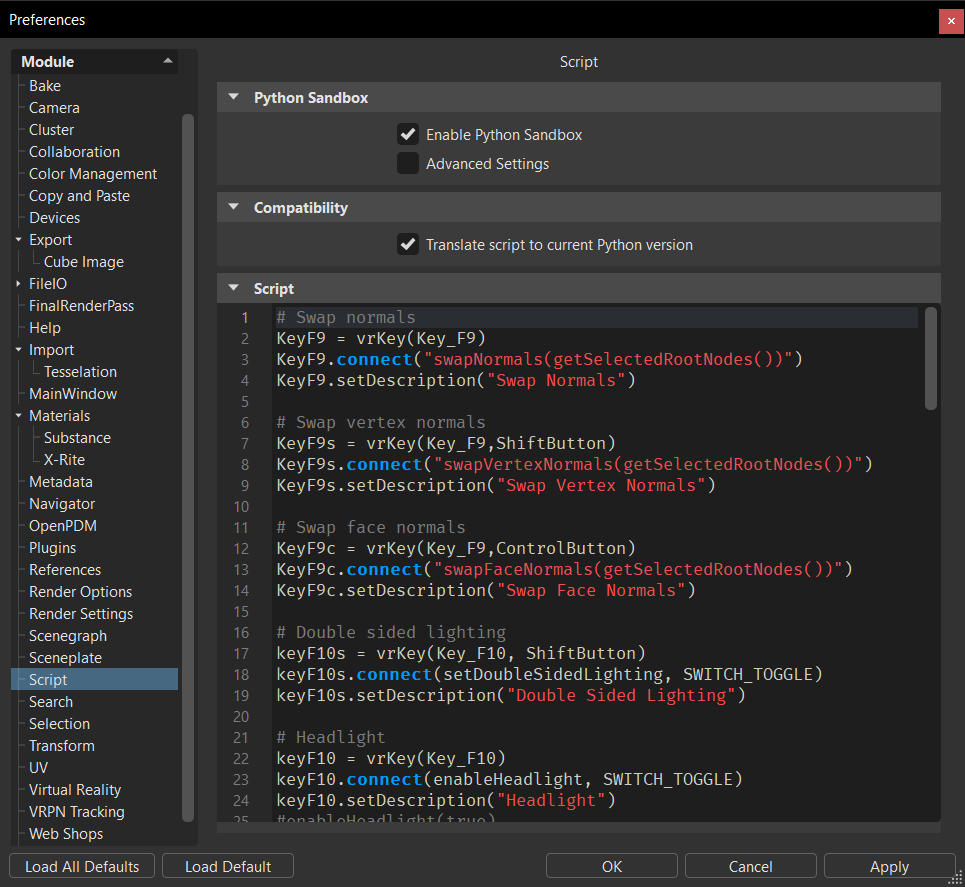Select the Camera module
The height and width of the screenshot is (887, 965).
(x=53, y=107)
